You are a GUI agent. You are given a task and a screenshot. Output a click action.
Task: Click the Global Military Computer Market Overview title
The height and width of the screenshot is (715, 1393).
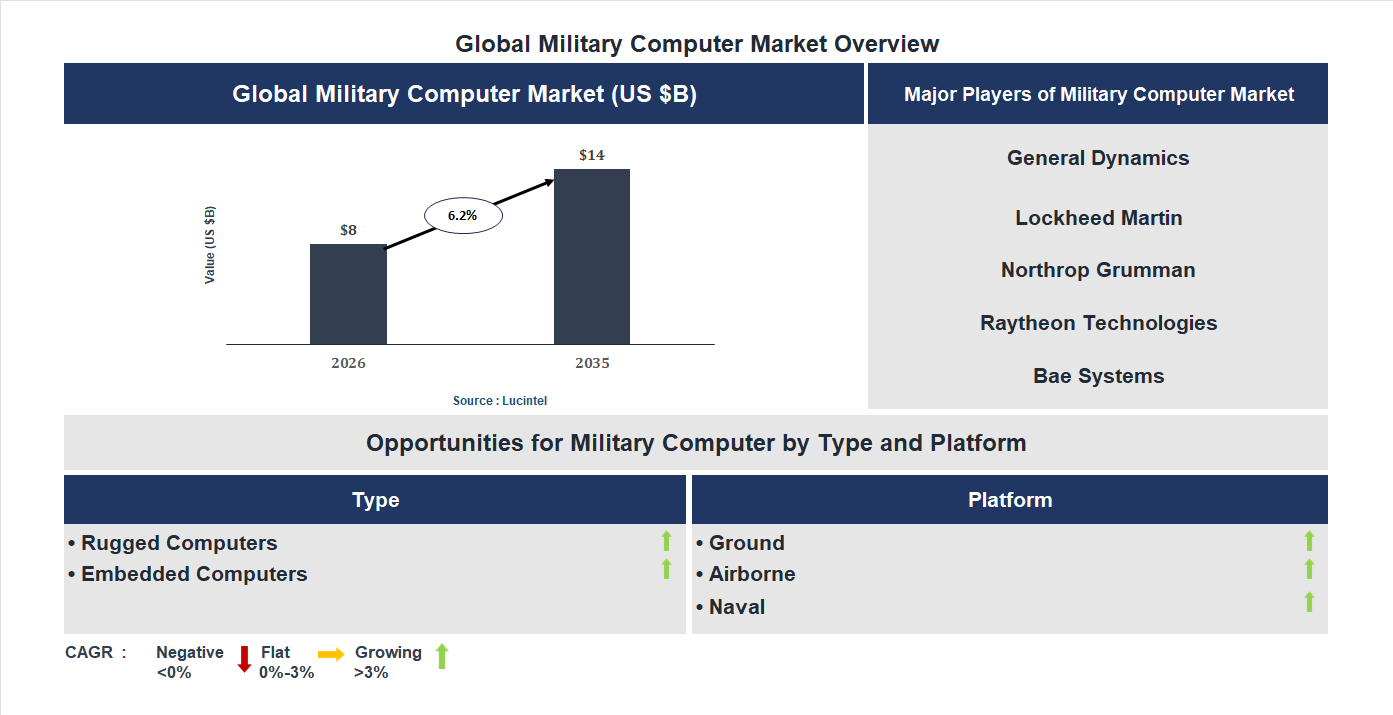(x=697, y=44)
